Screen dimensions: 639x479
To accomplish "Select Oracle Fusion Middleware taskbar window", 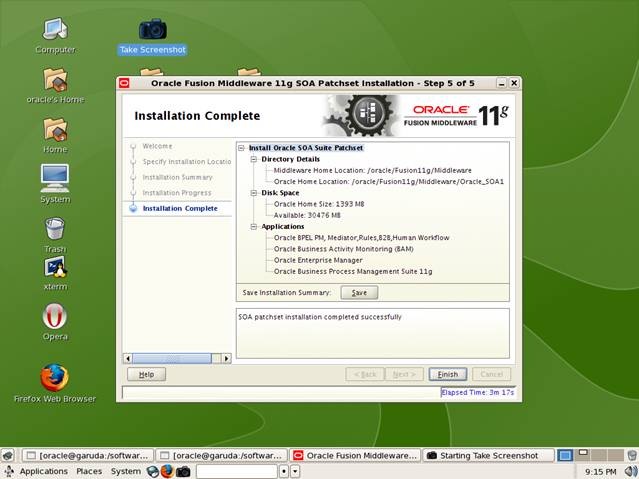I will click(355, 455).
